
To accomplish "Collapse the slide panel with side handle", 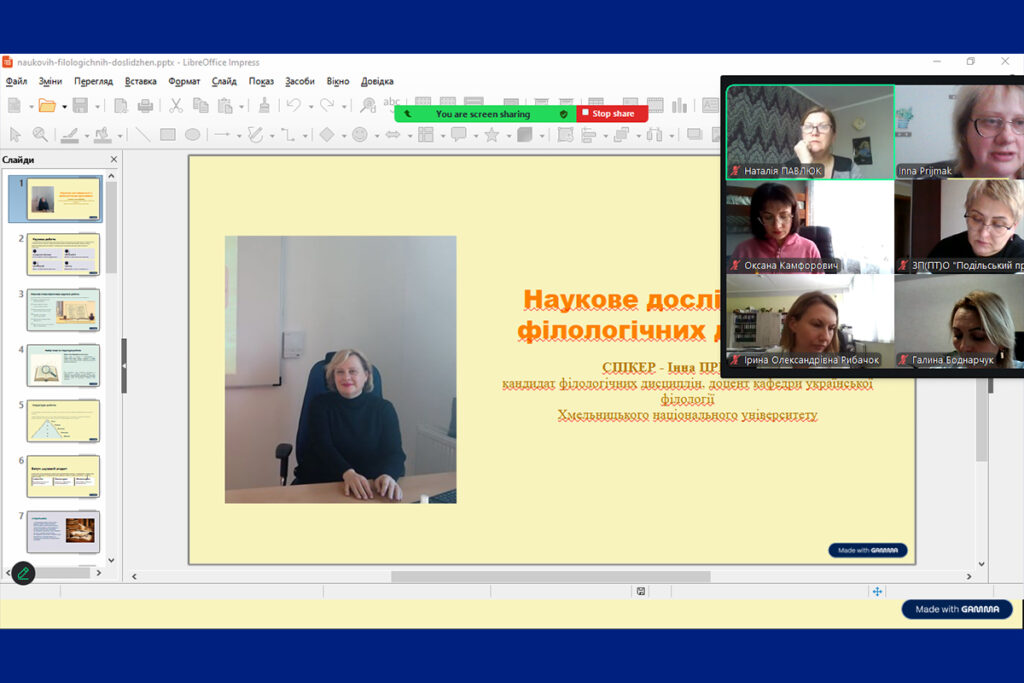I will pyautogui.click(x=124, y=365).
